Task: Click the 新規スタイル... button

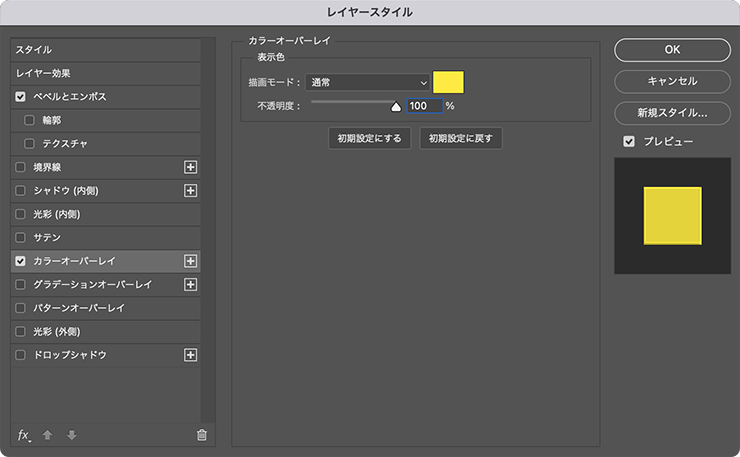Action: (x=673, y=113)
